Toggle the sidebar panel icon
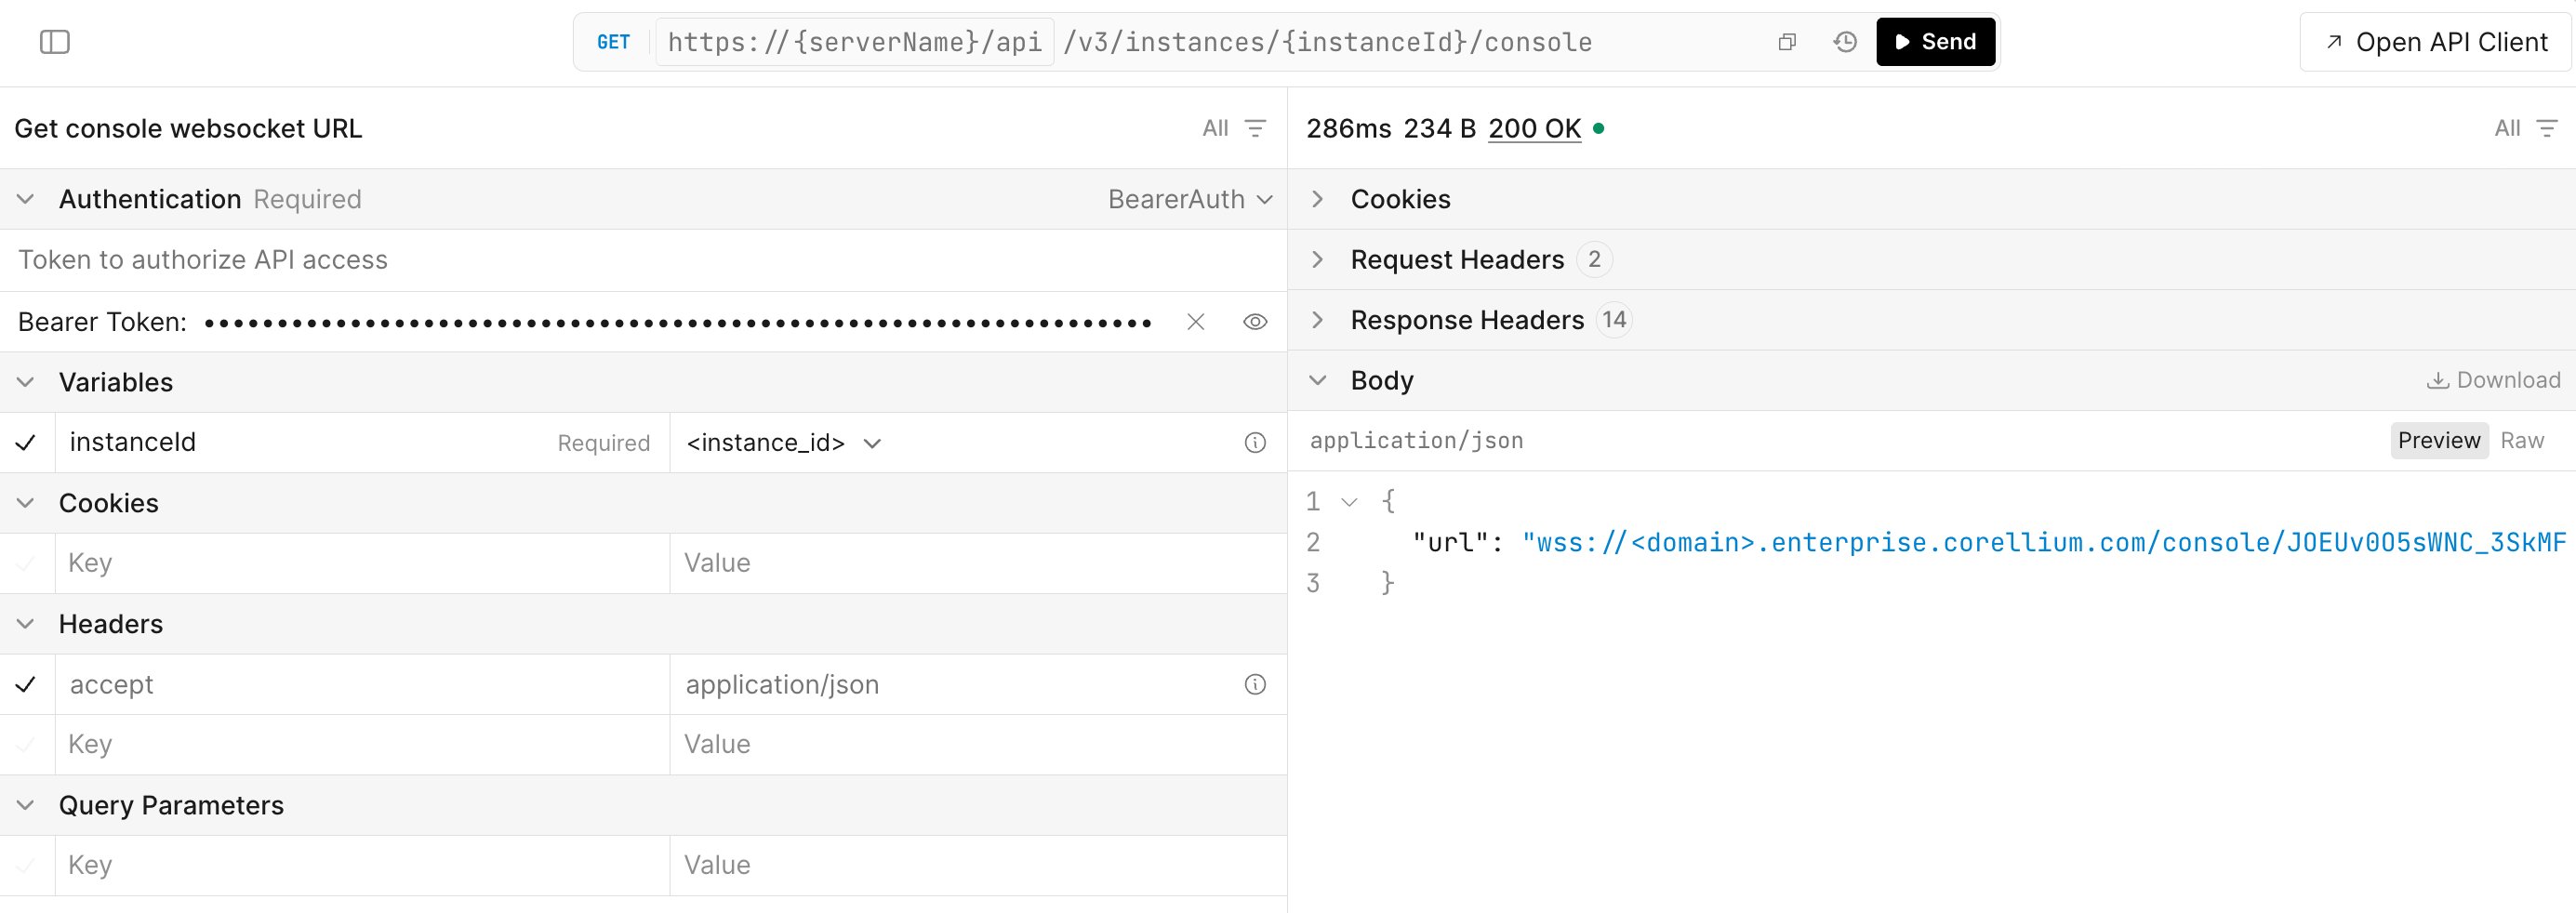 tap(54, 42)
